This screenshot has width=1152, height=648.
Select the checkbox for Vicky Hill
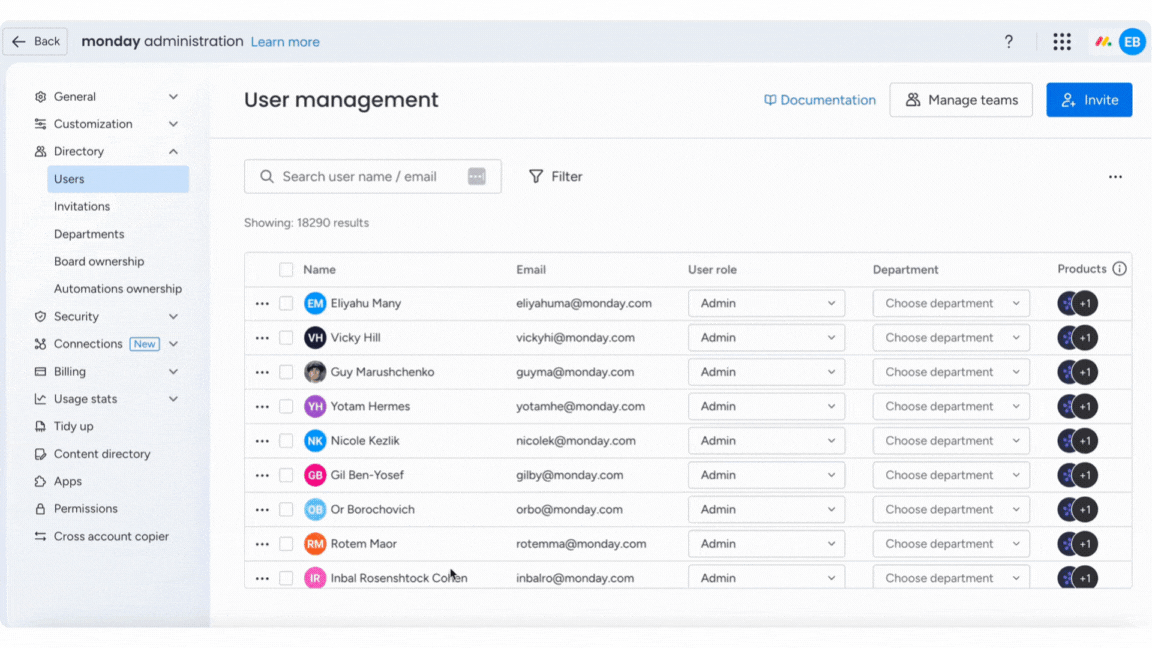coord(286,338)
